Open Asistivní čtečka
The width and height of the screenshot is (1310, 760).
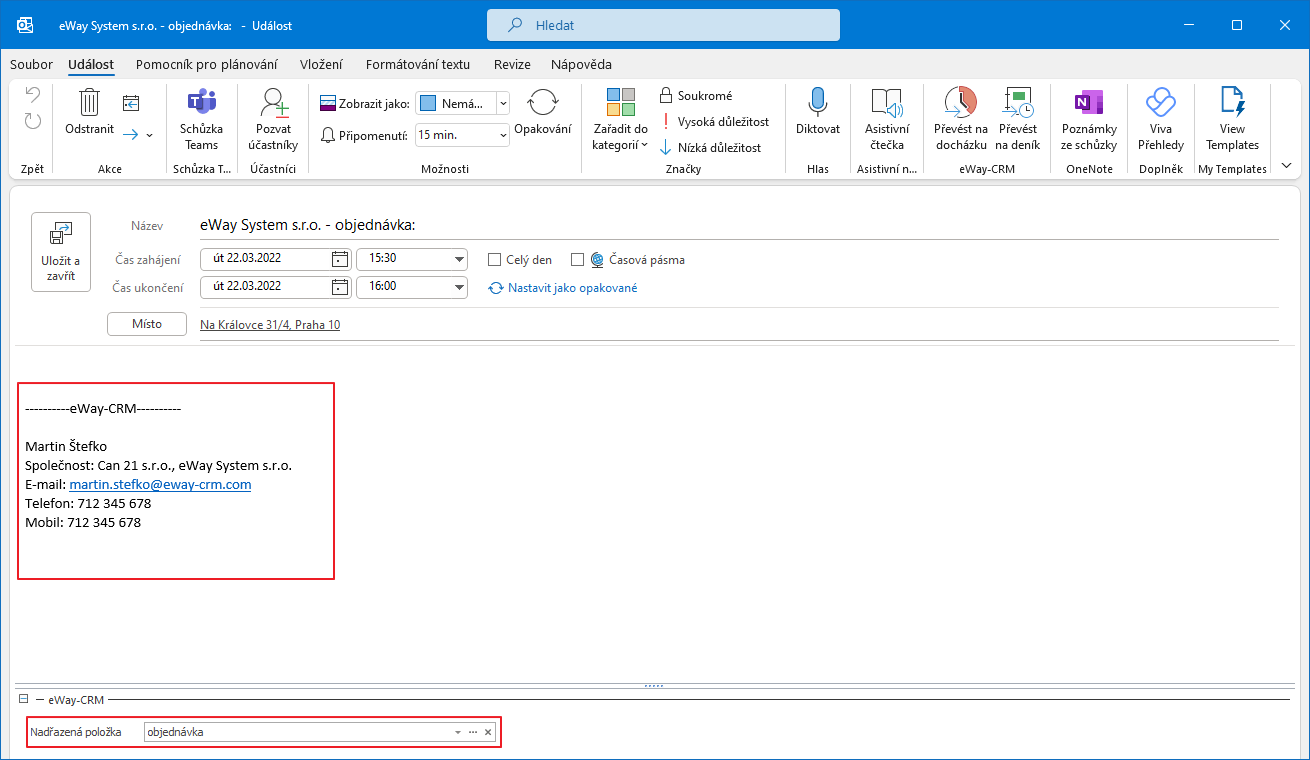[x=887, y=119]
